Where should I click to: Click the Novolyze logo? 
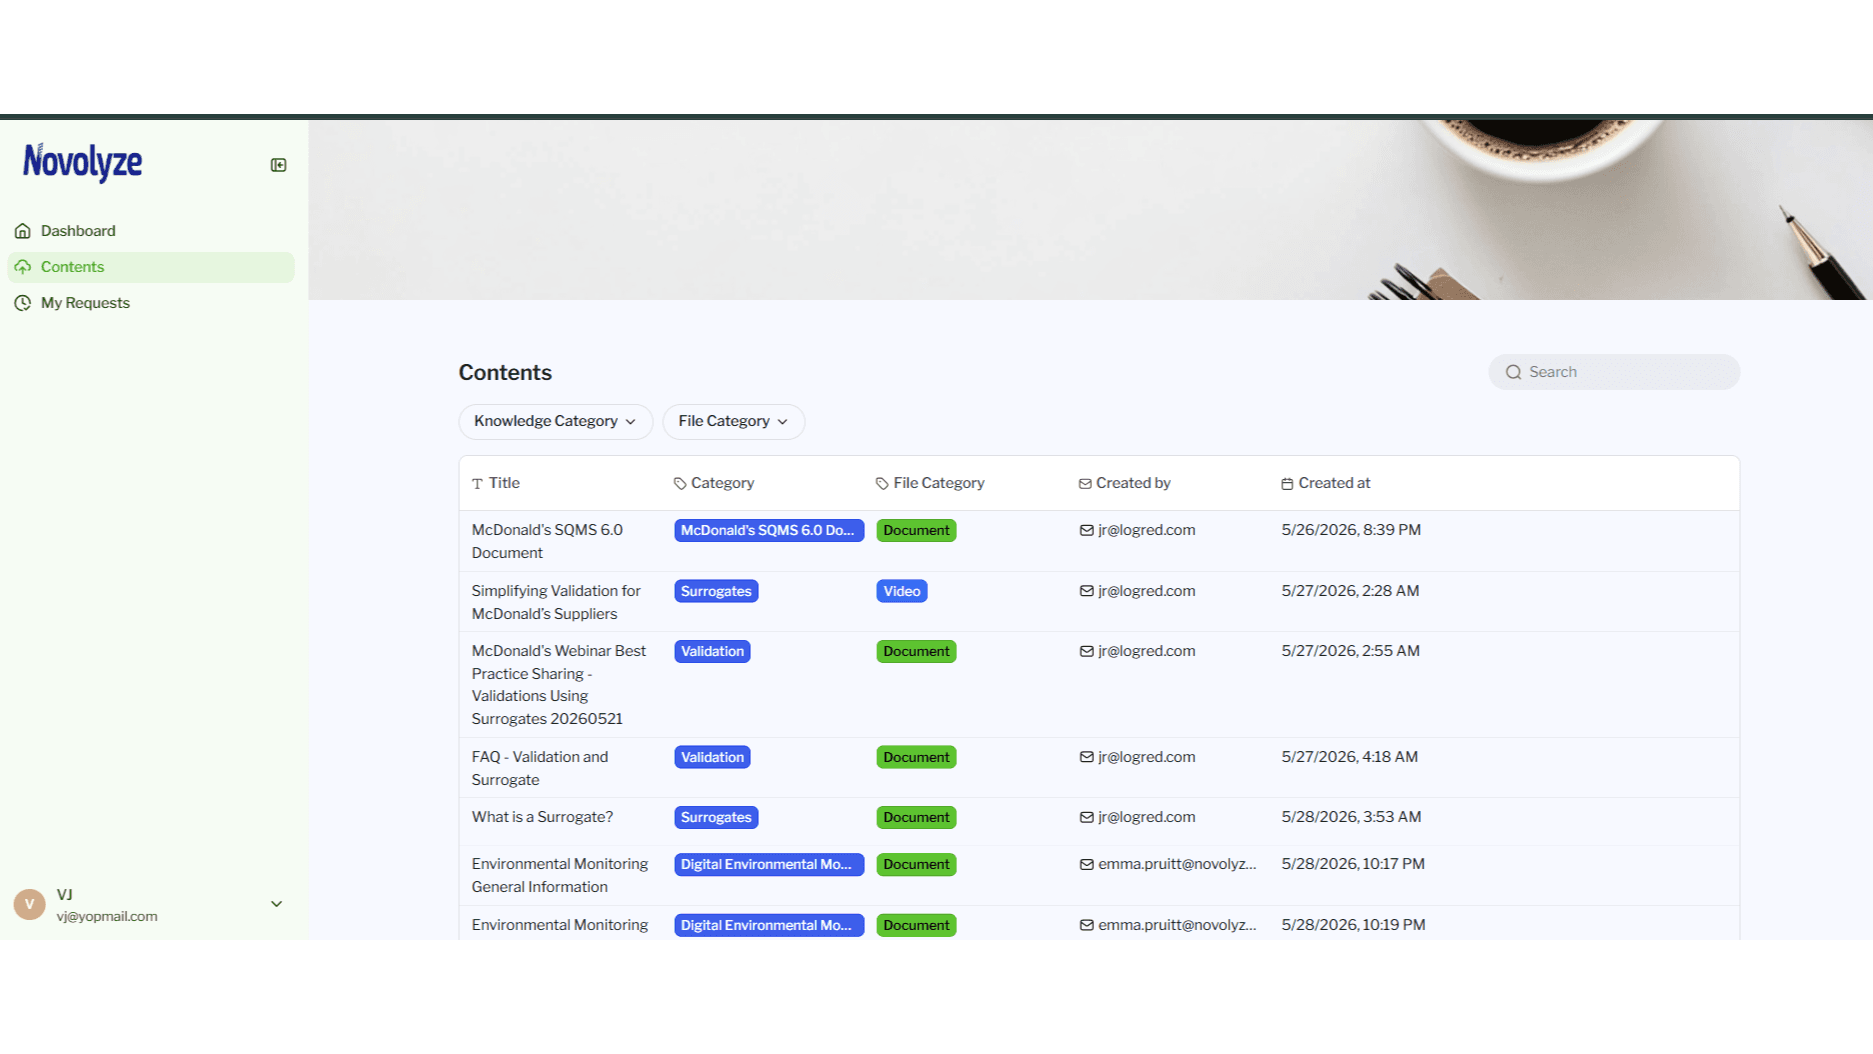(x=83, y=162)
